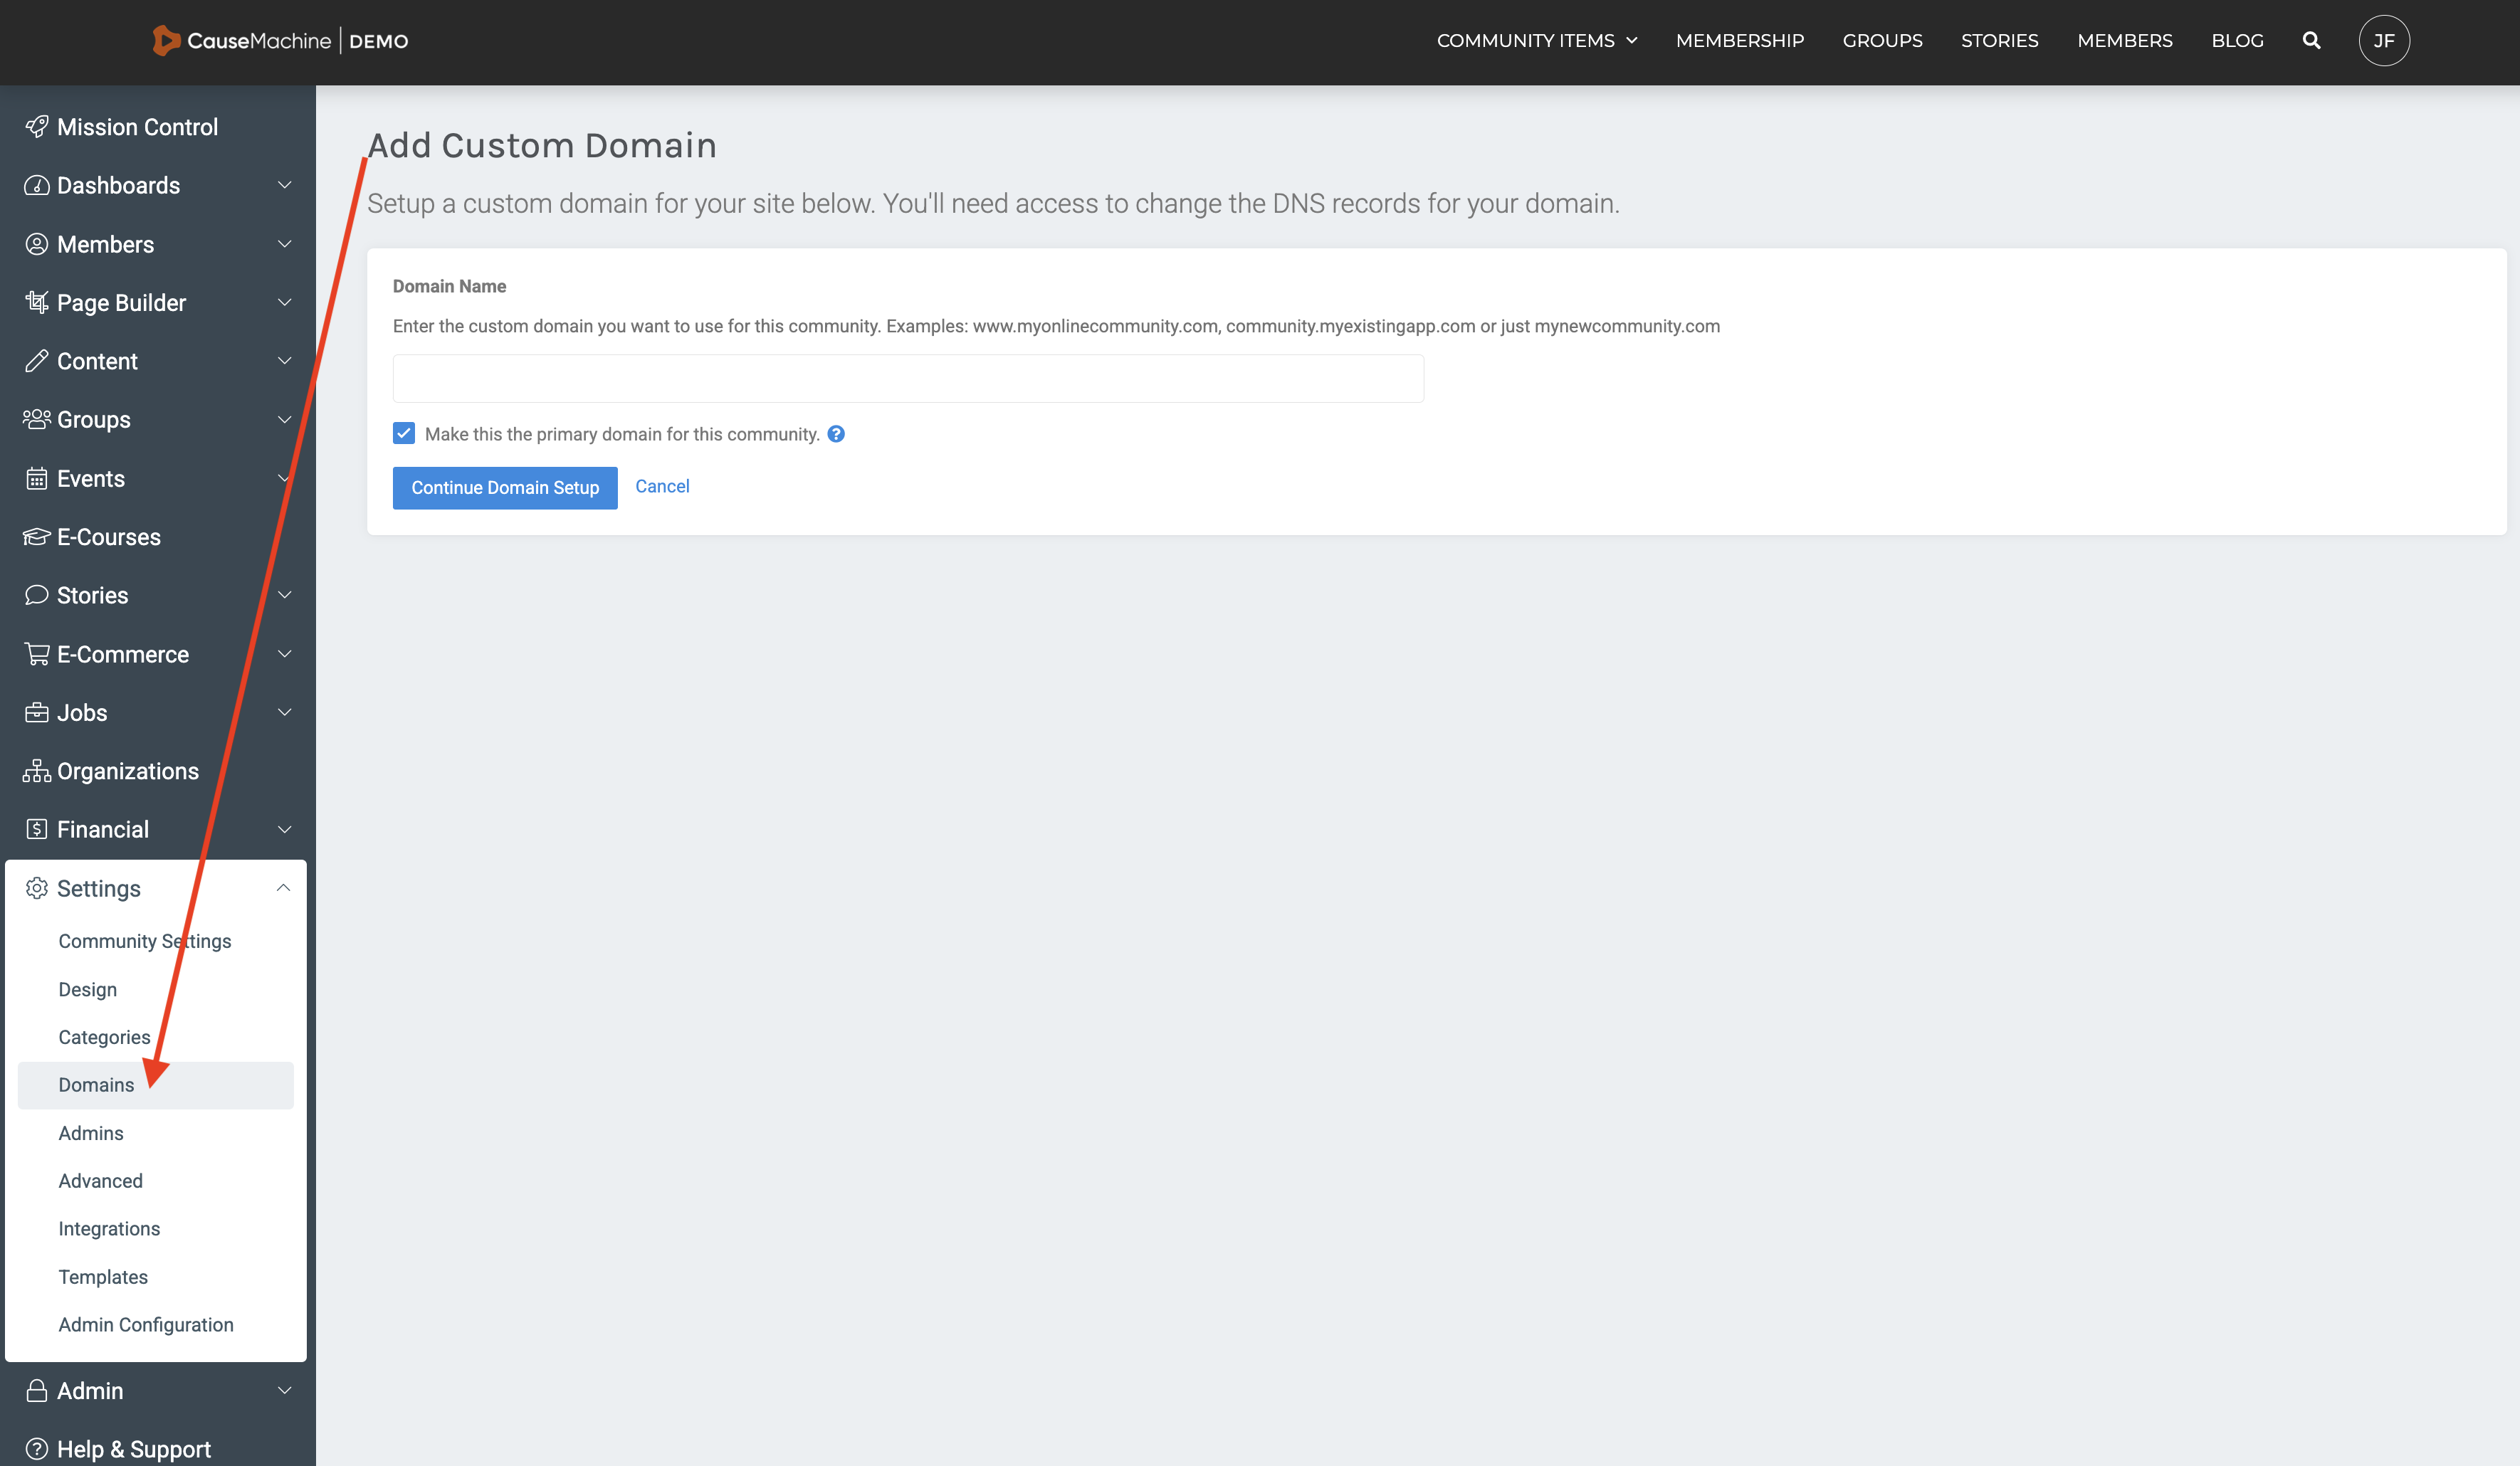Click the CauseMachine logo icon

(x=166, y=41)
